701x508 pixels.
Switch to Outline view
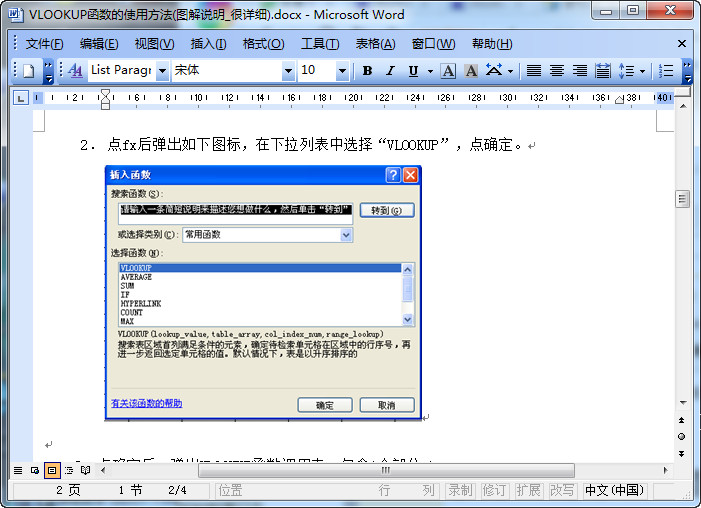point(69,470)
